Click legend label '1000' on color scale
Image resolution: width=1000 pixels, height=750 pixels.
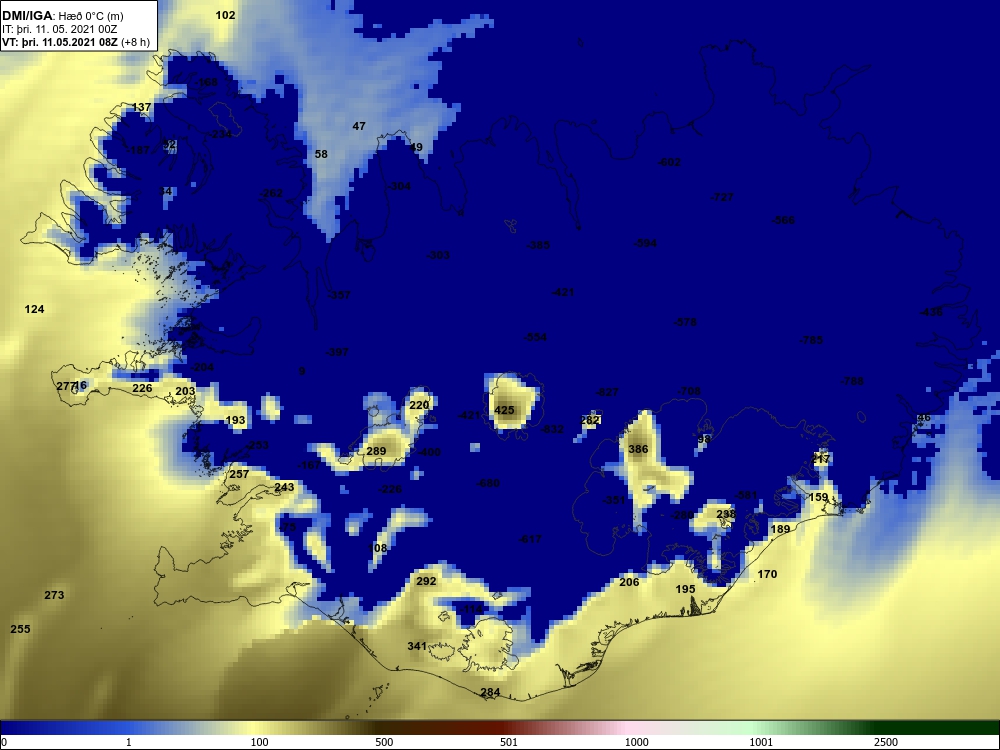pyautogui.click(x=636, y=742)
